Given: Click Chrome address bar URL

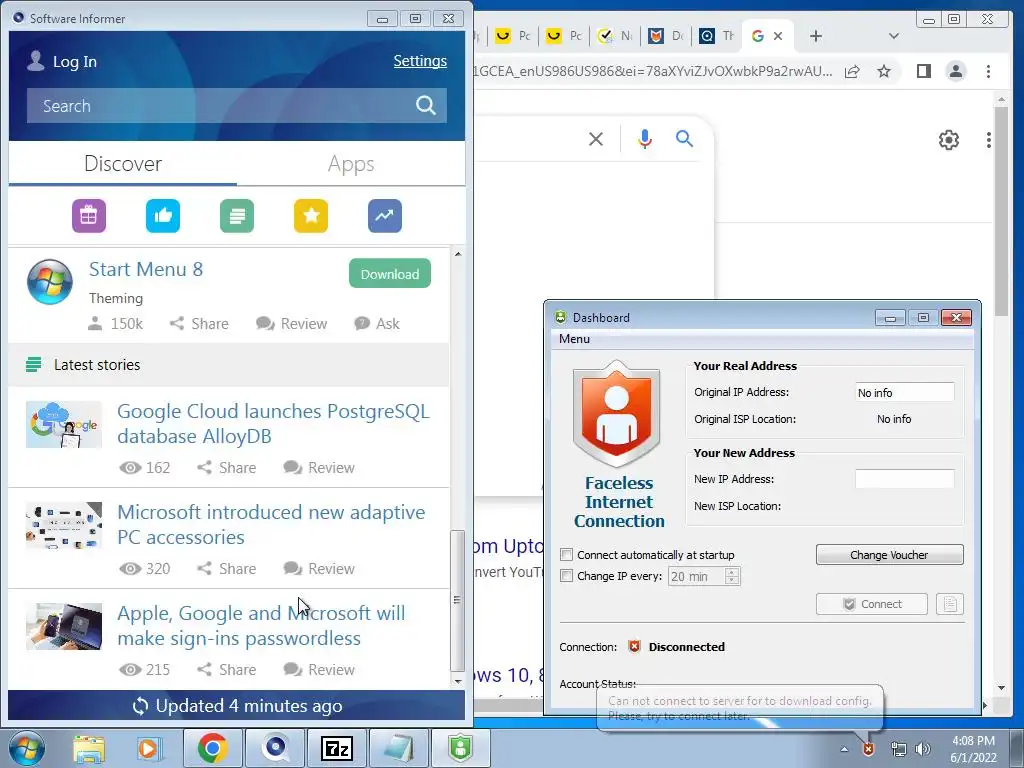Looking at the screenshot, I should 653,71.
